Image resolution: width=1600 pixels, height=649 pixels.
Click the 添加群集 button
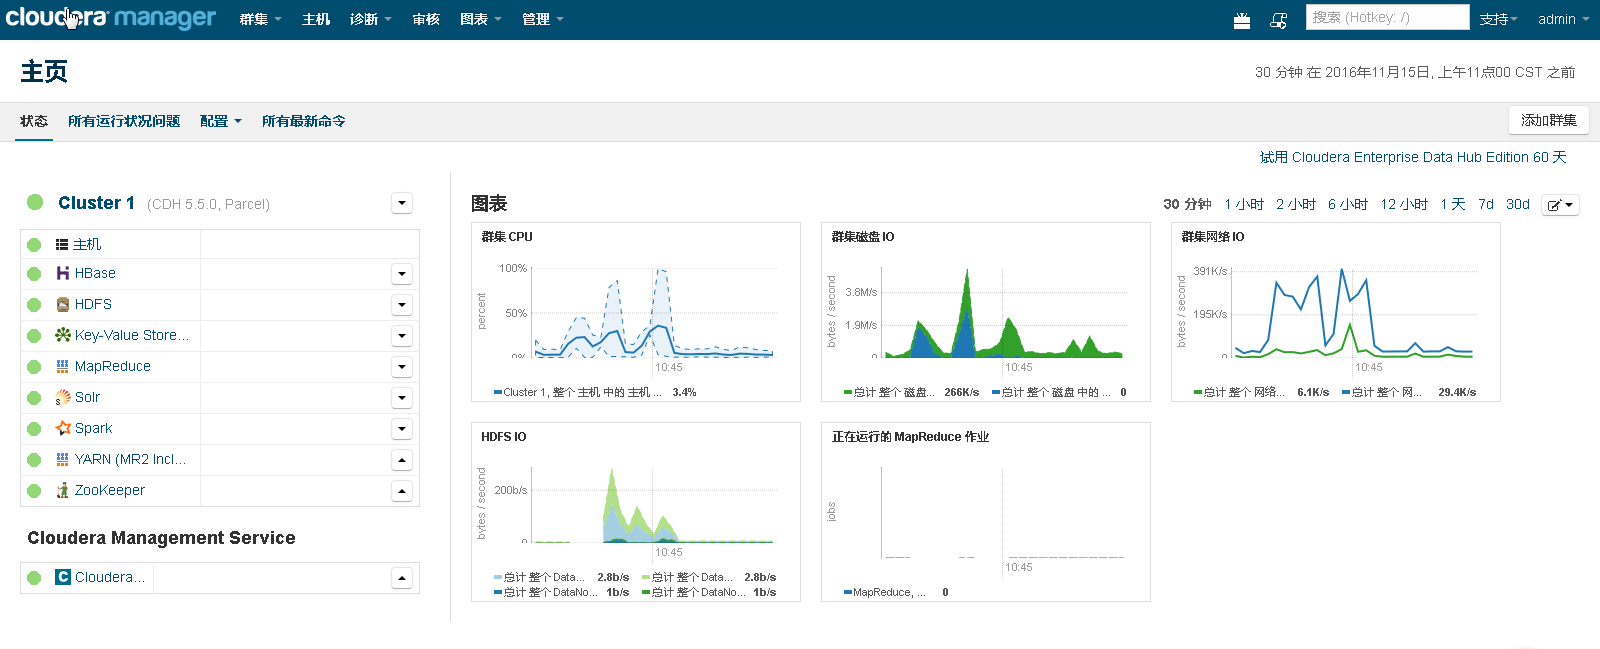pos(1548,120)
